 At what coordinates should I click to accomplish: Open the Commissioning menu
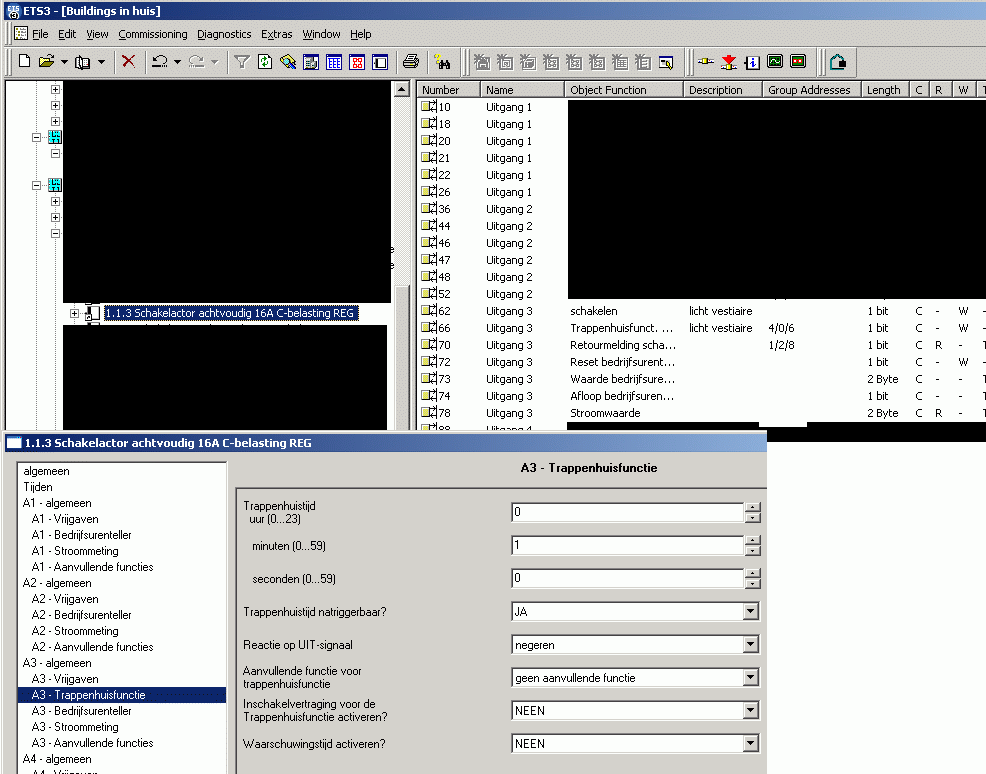pyautogui.click(x=153, y=34)
